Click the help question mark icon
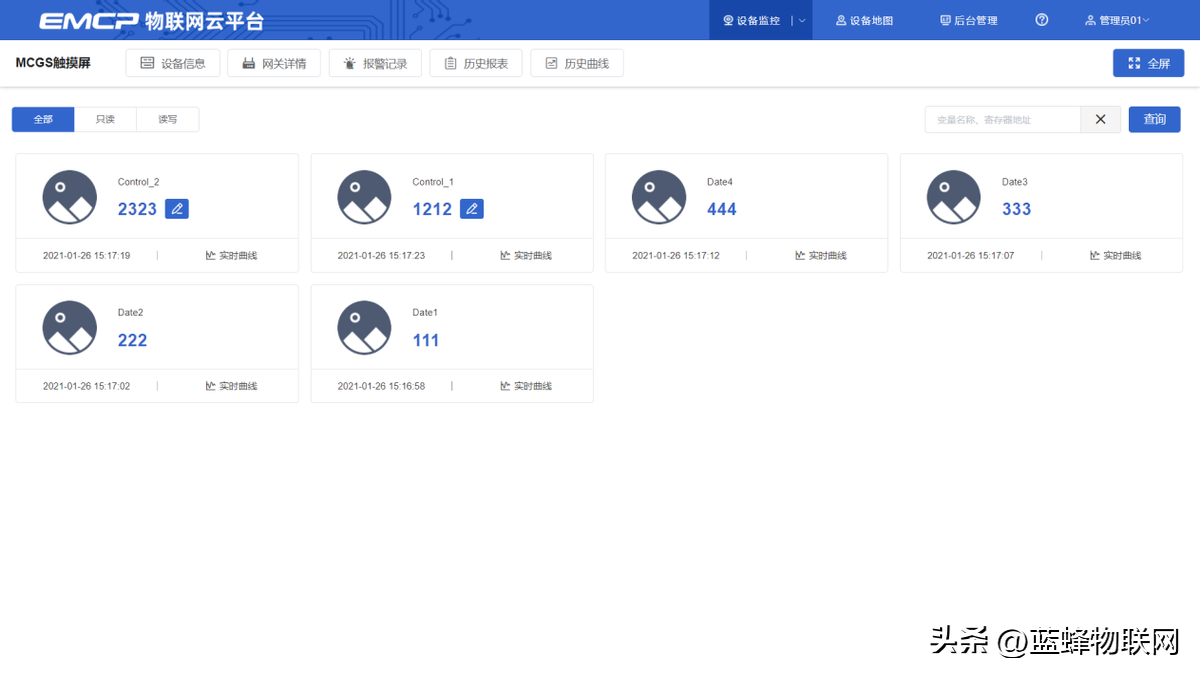The image size is (1200, 675). 1042,20
